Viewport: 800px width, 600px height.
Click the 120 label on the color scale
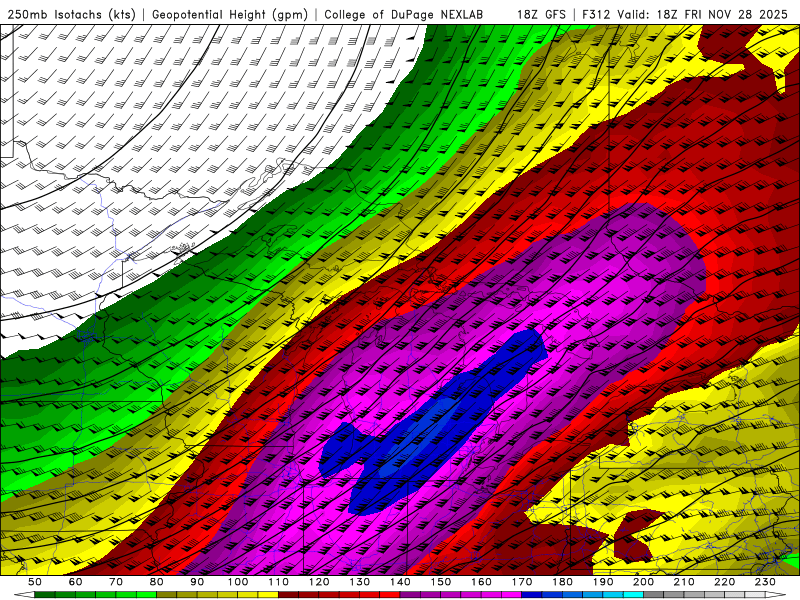[x=319, y=582]
